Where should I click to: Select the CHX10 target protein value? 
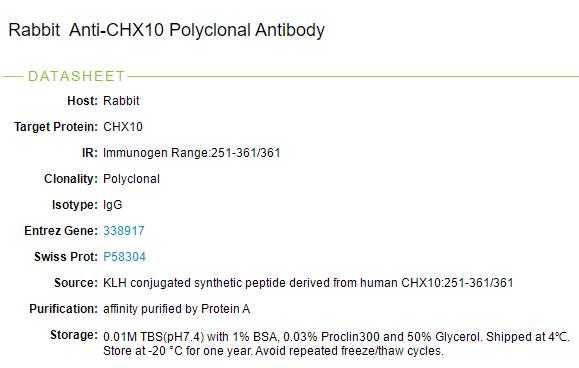[123, 127]
